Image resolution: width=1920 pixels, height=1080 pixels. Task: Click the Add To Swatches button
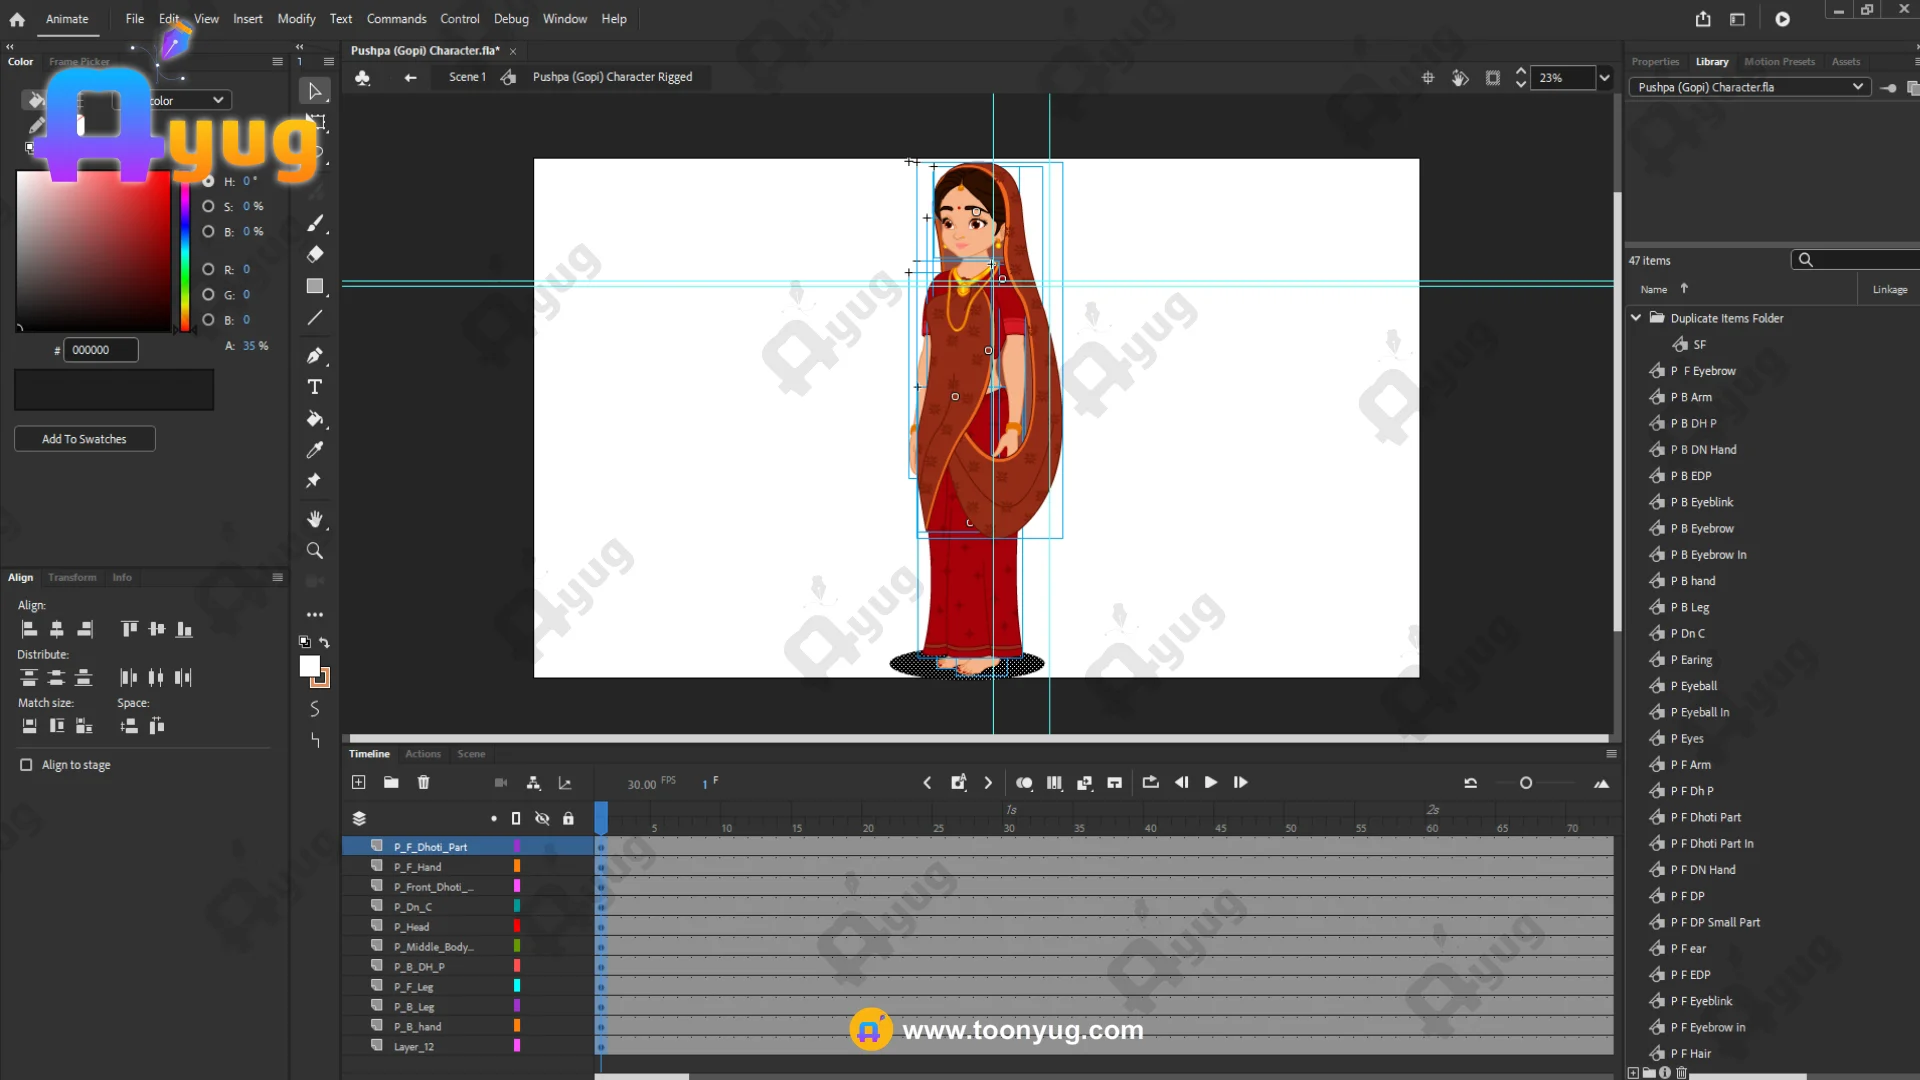84,439
